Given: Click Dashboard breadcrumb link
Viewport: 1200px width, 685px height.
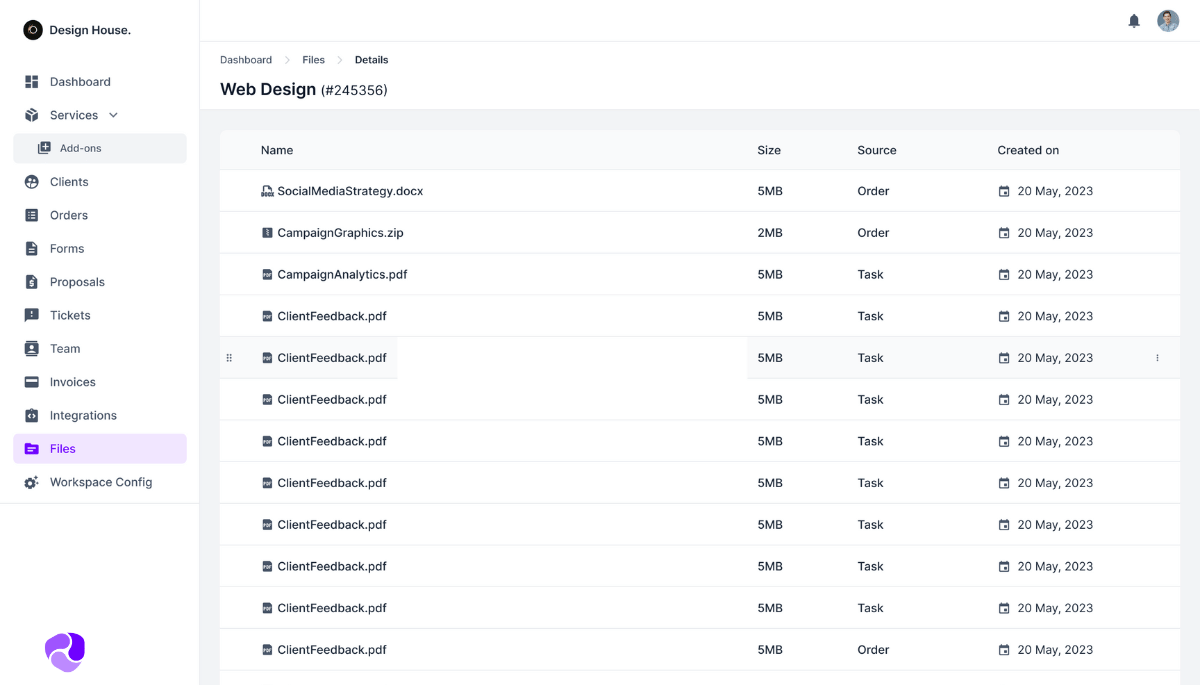Looking at the screenshot, I should pos(246,60).
